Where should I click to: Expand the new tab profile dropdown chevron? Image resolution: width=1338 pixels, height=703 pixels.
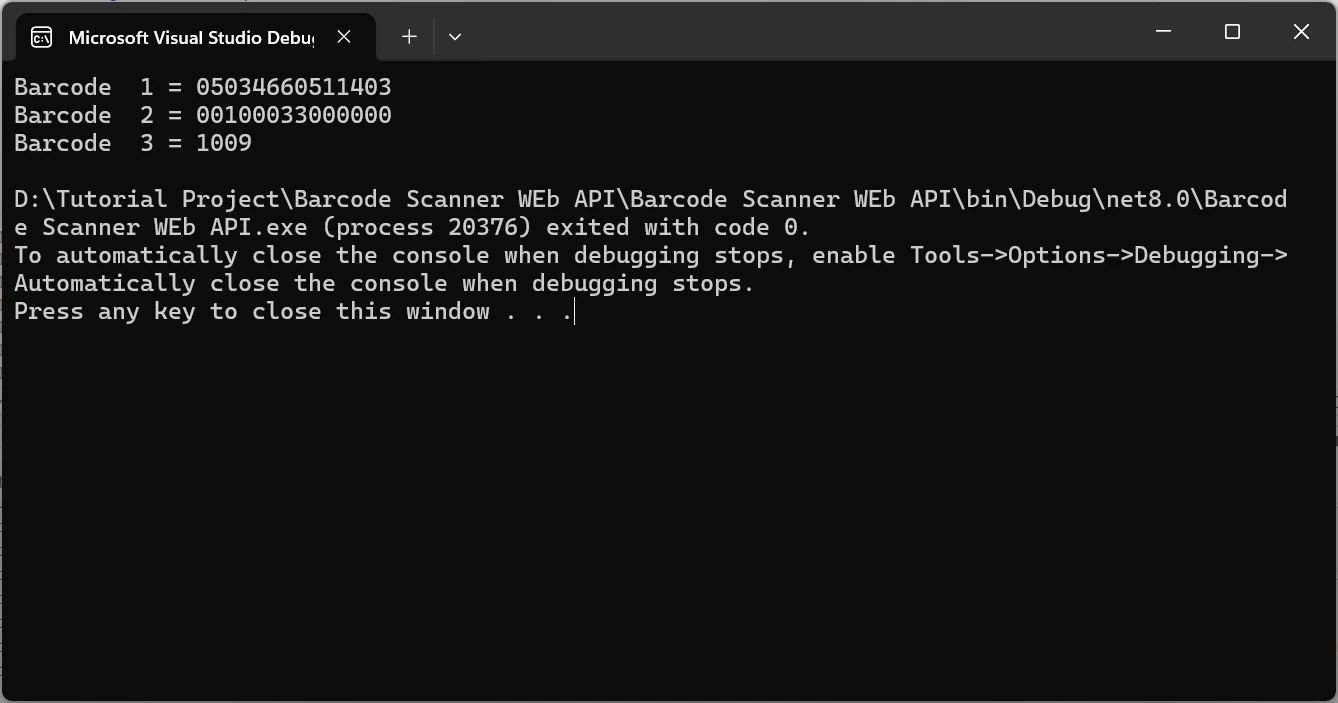(x=455, y=37)
